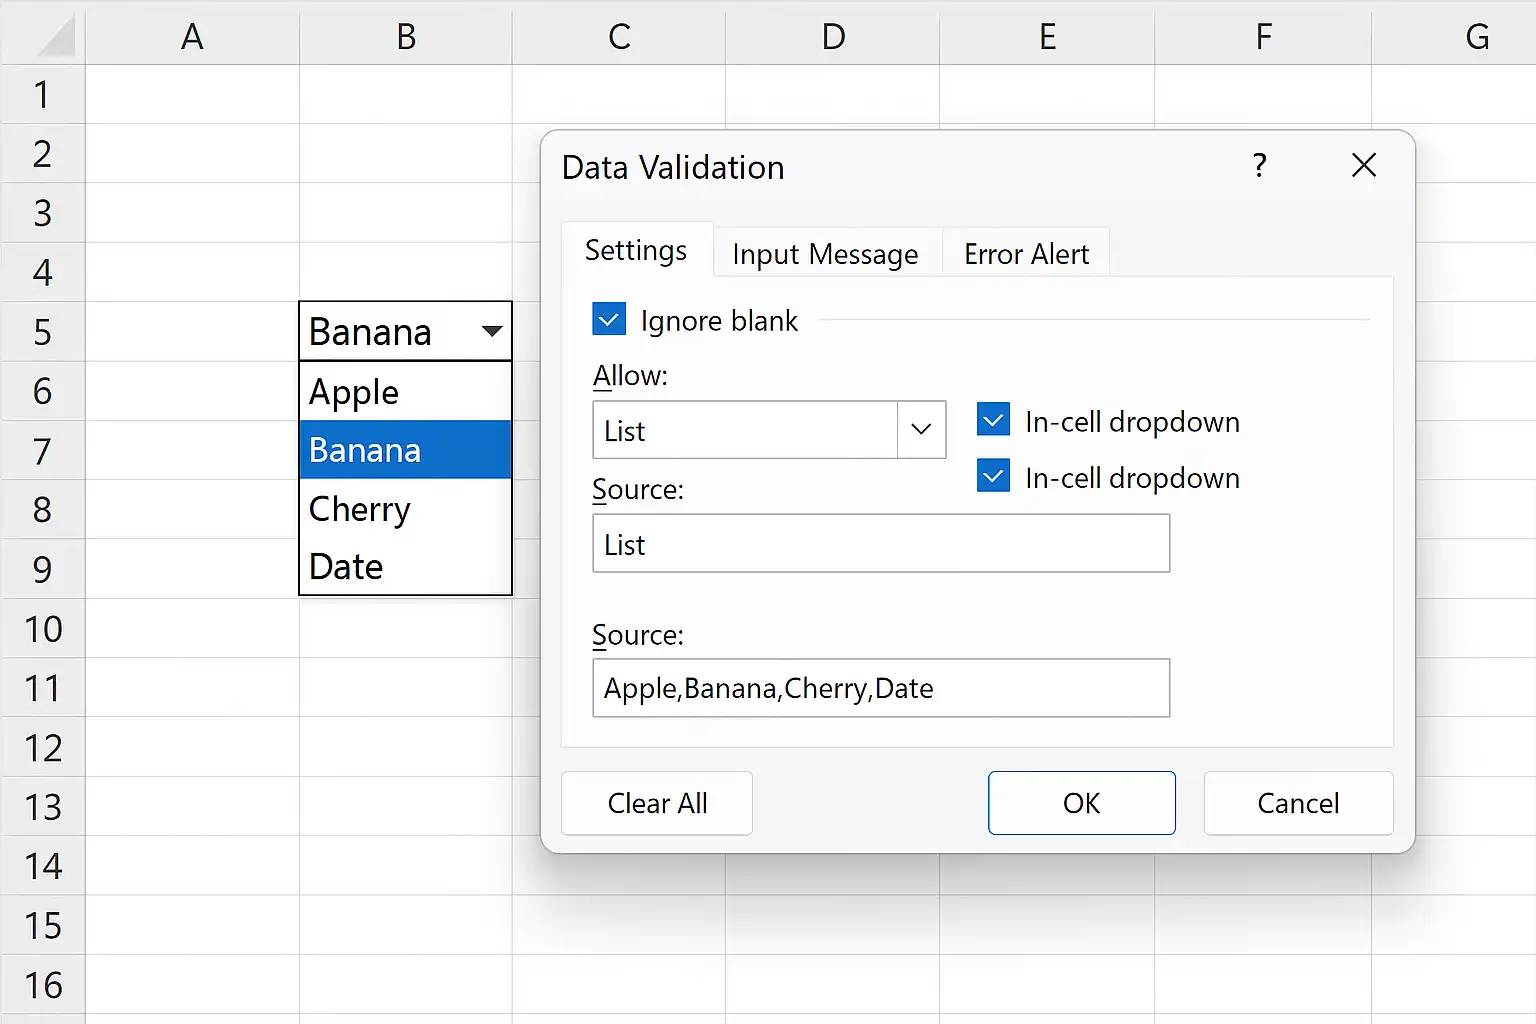The image size is (1536, 1024).
Task: Pick Date in the dropdown list
Action: click(405, 566)
